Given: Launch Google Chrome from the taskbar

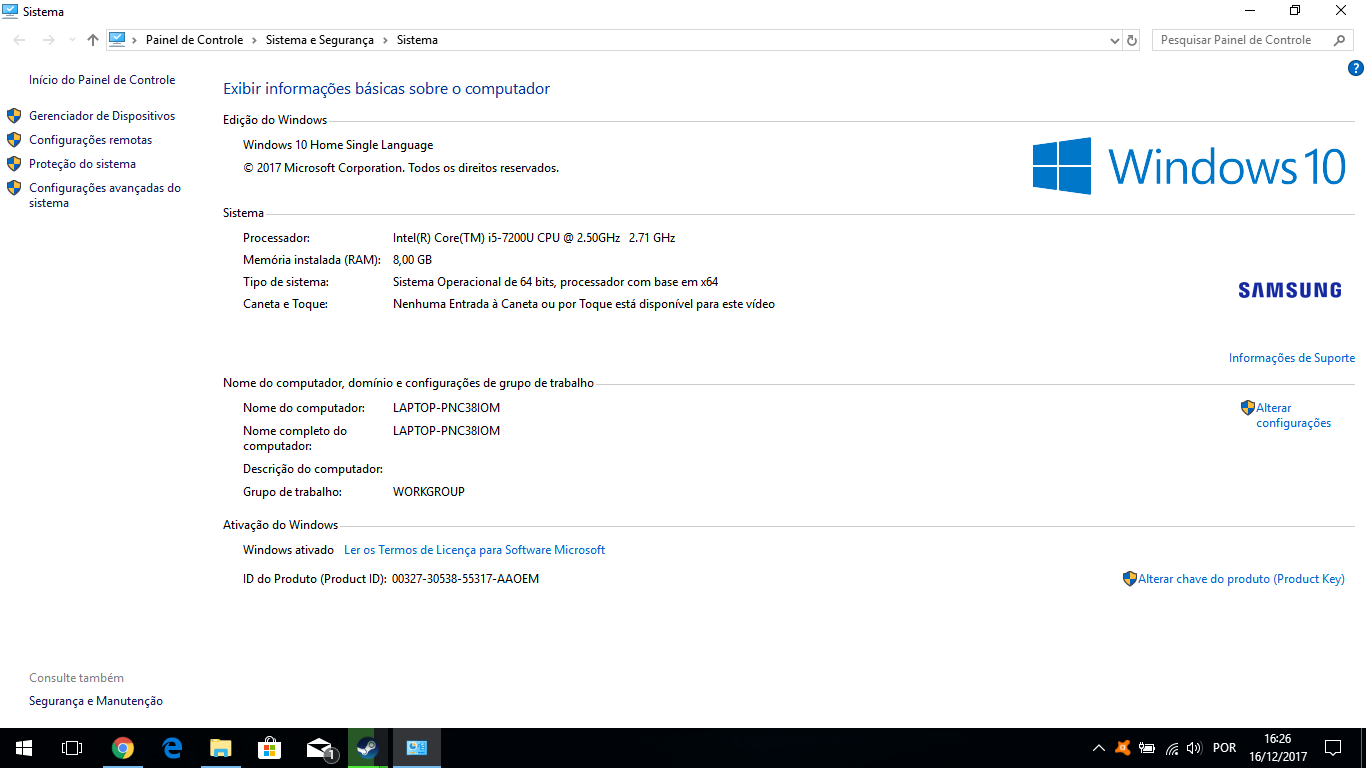Looking at the screenshot, I should click(123, 748).
